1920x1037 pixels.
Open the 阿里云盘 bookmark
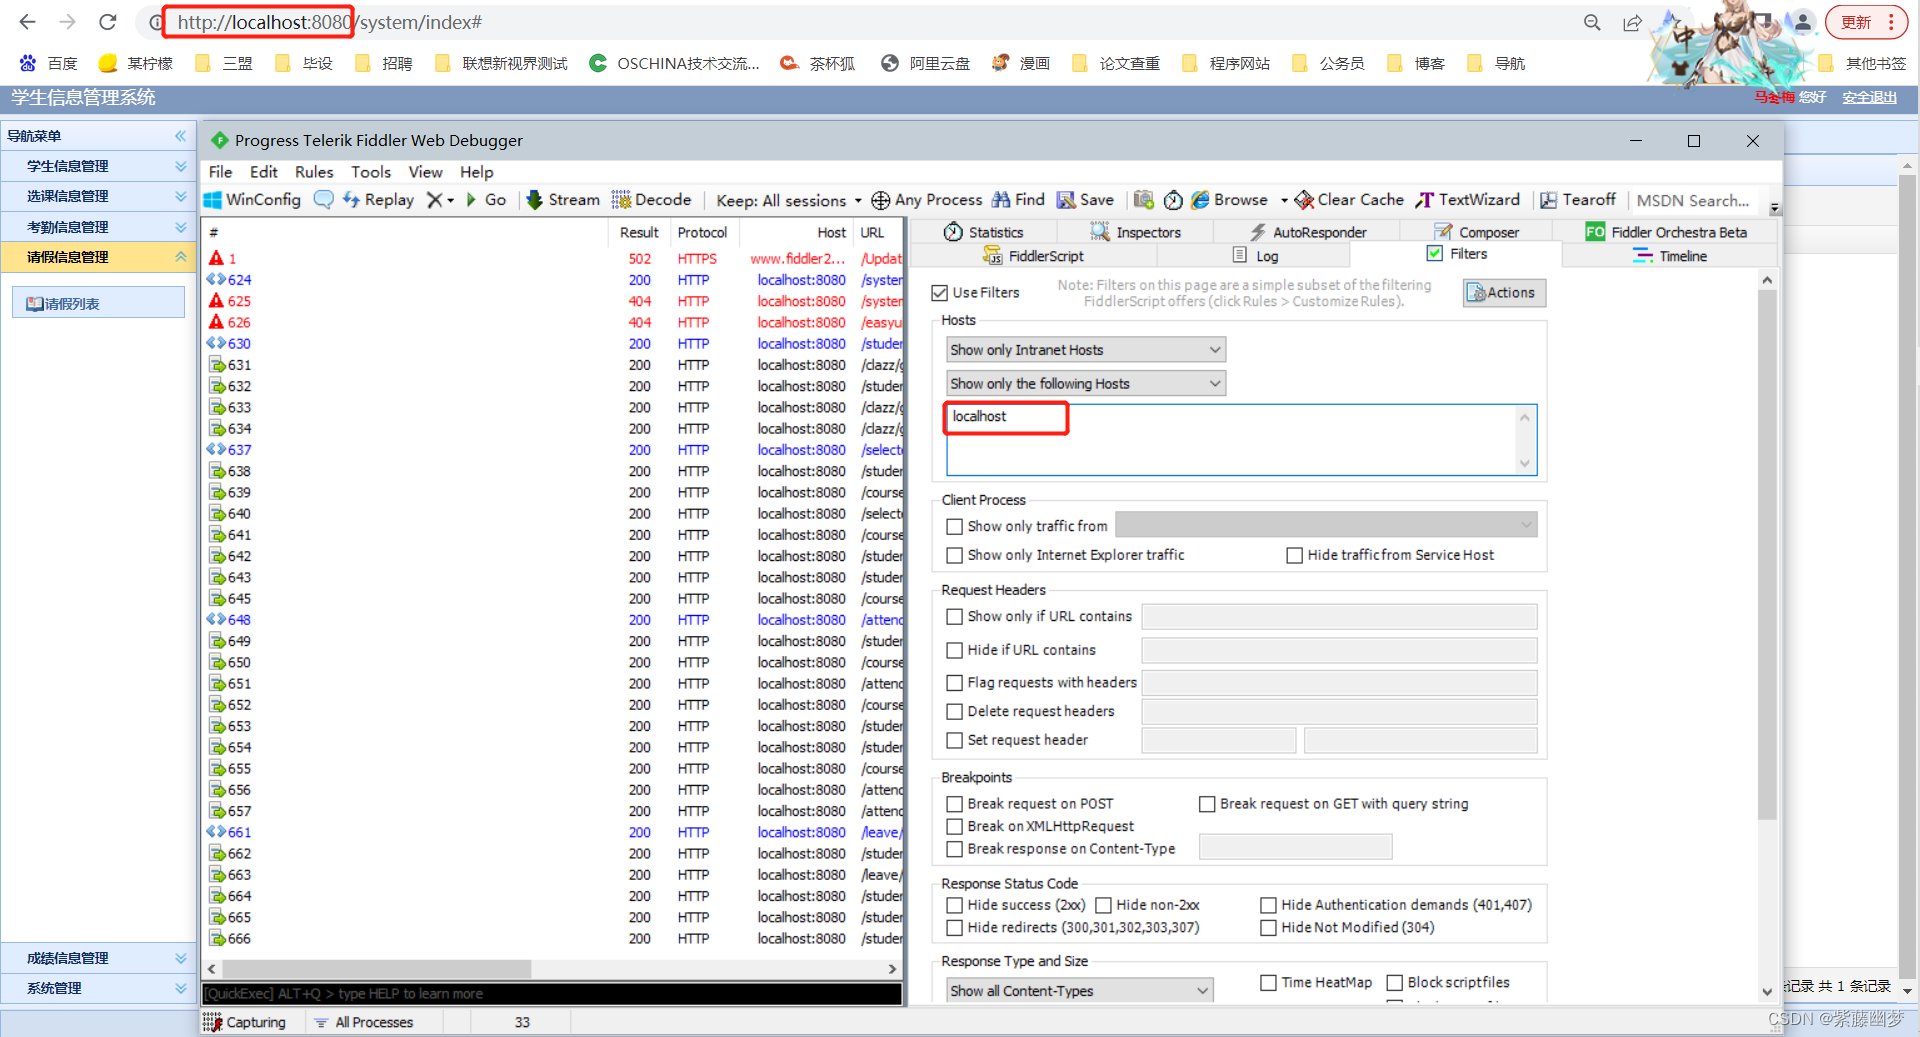tap(925, 63)
